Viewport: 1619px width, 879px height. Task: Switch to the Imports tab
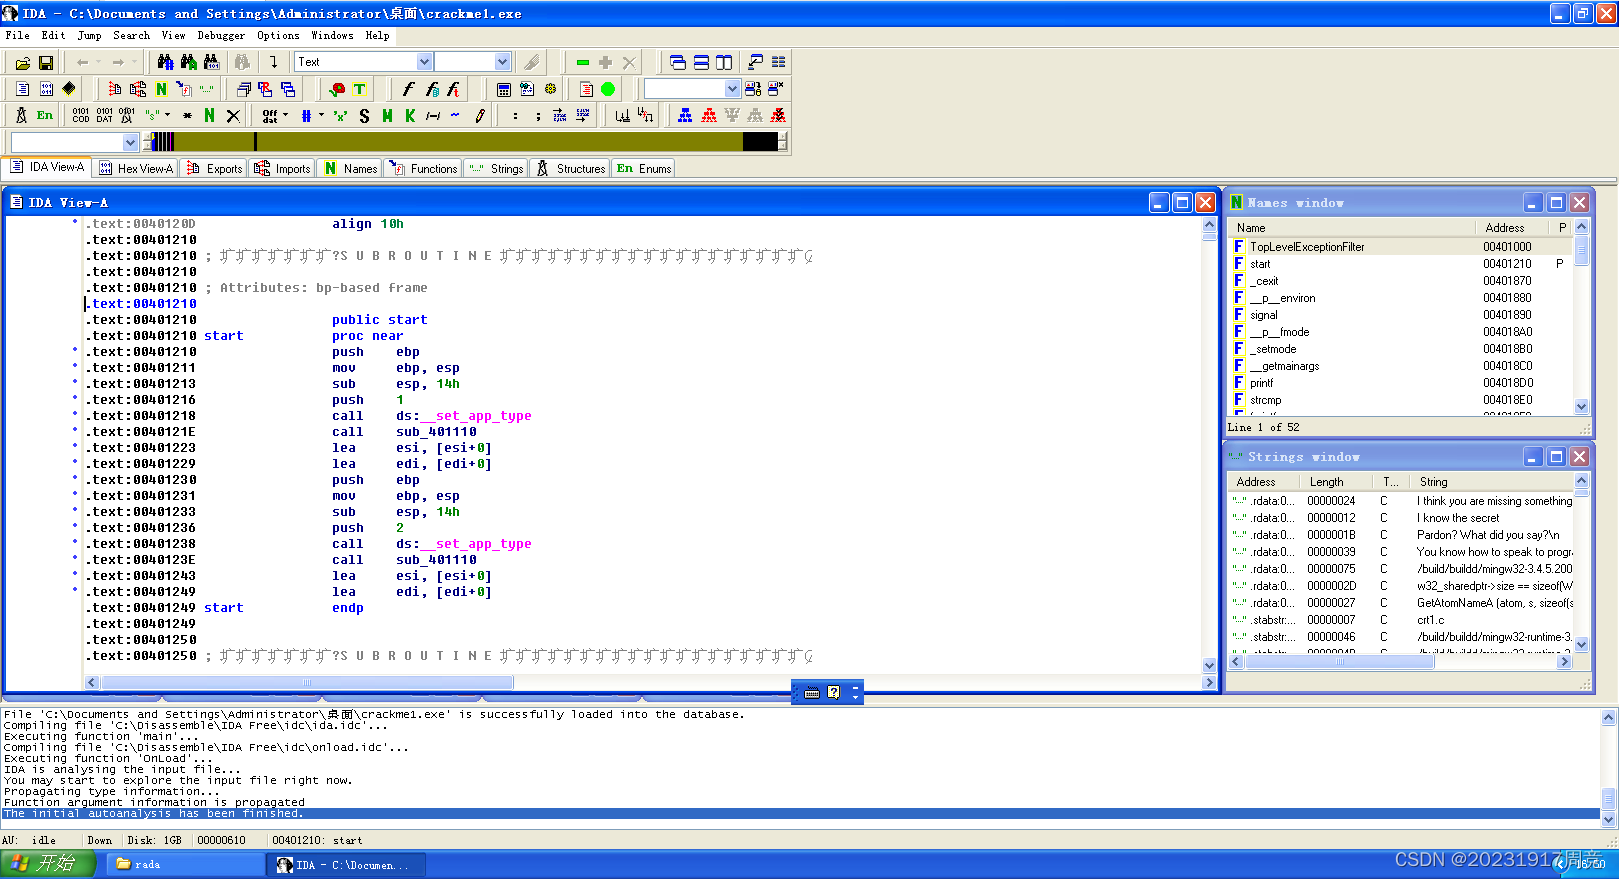(x=283, y=168)
